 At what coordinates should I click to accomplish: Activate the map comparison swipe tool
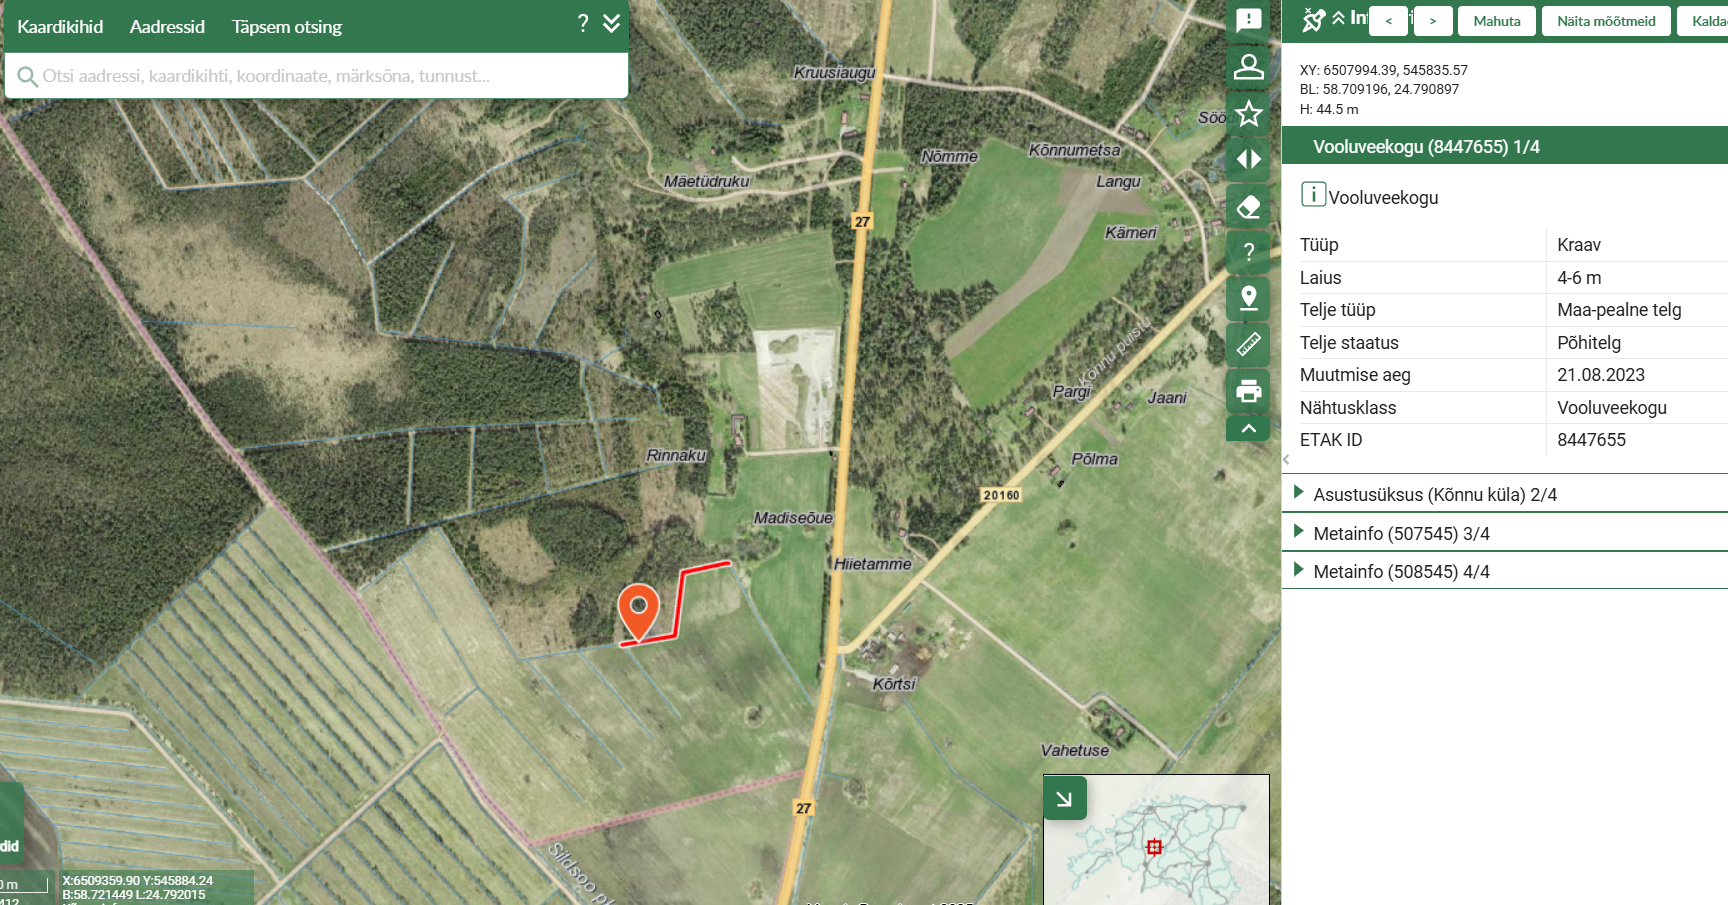pos(1248,159)
